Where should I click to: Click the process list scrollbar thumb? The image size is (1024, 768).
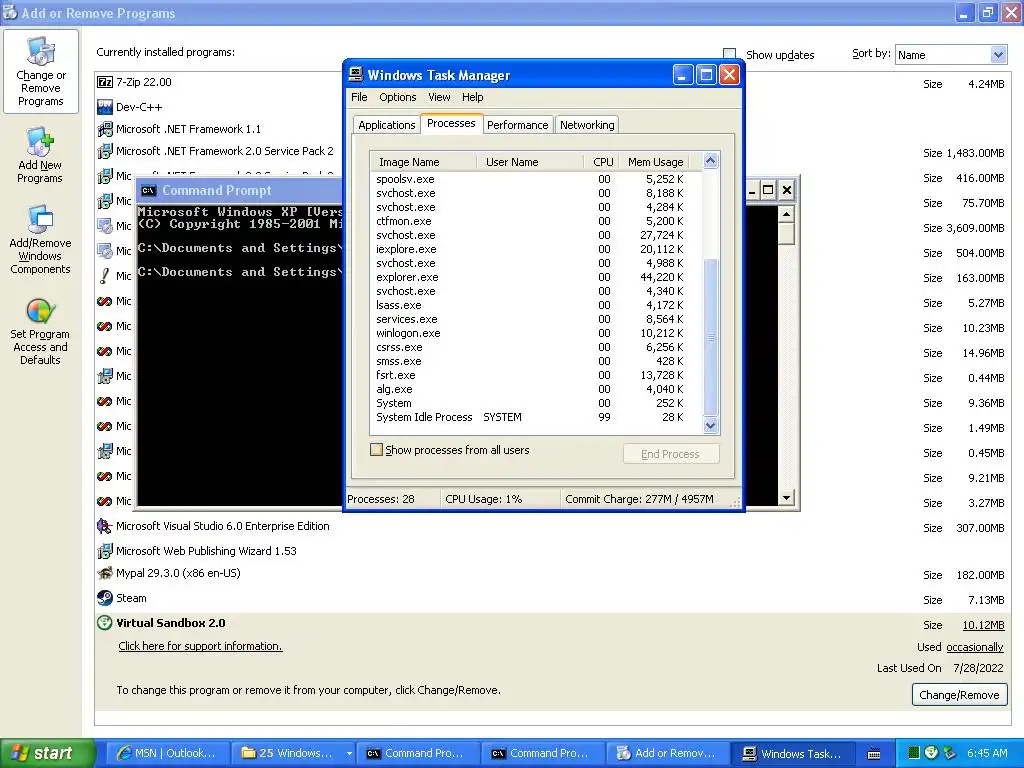711,337
